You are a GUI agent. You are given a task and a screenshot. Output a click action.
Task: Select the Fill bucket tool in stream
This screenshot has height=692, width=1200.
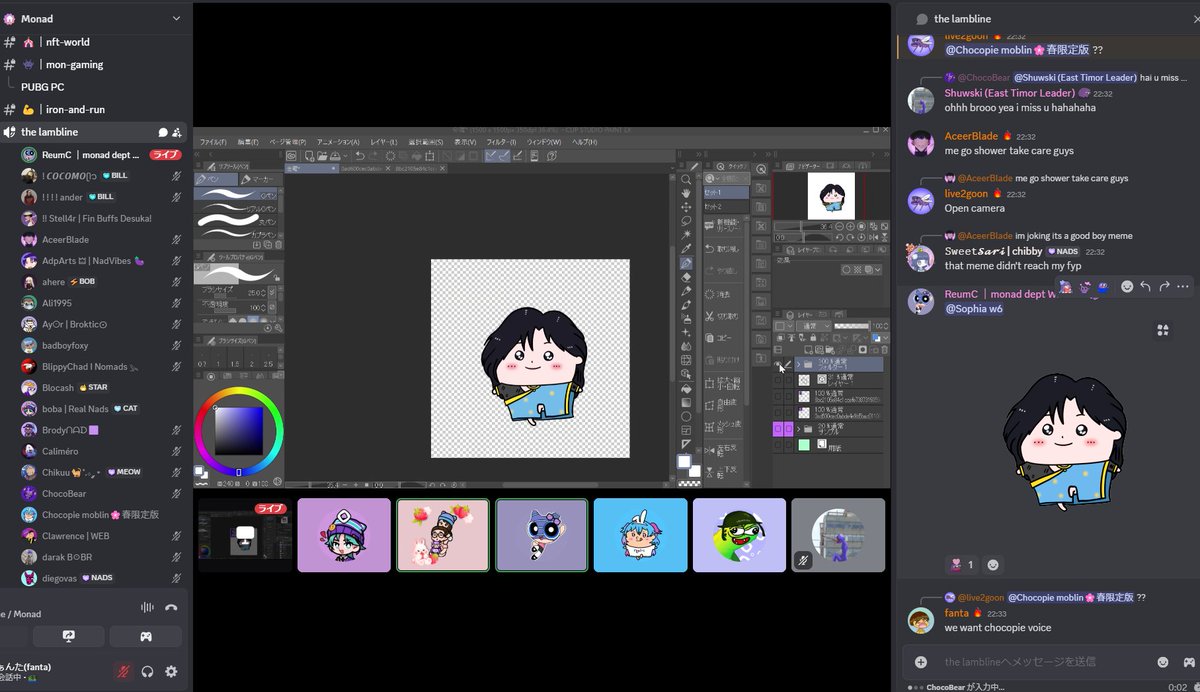686,388
